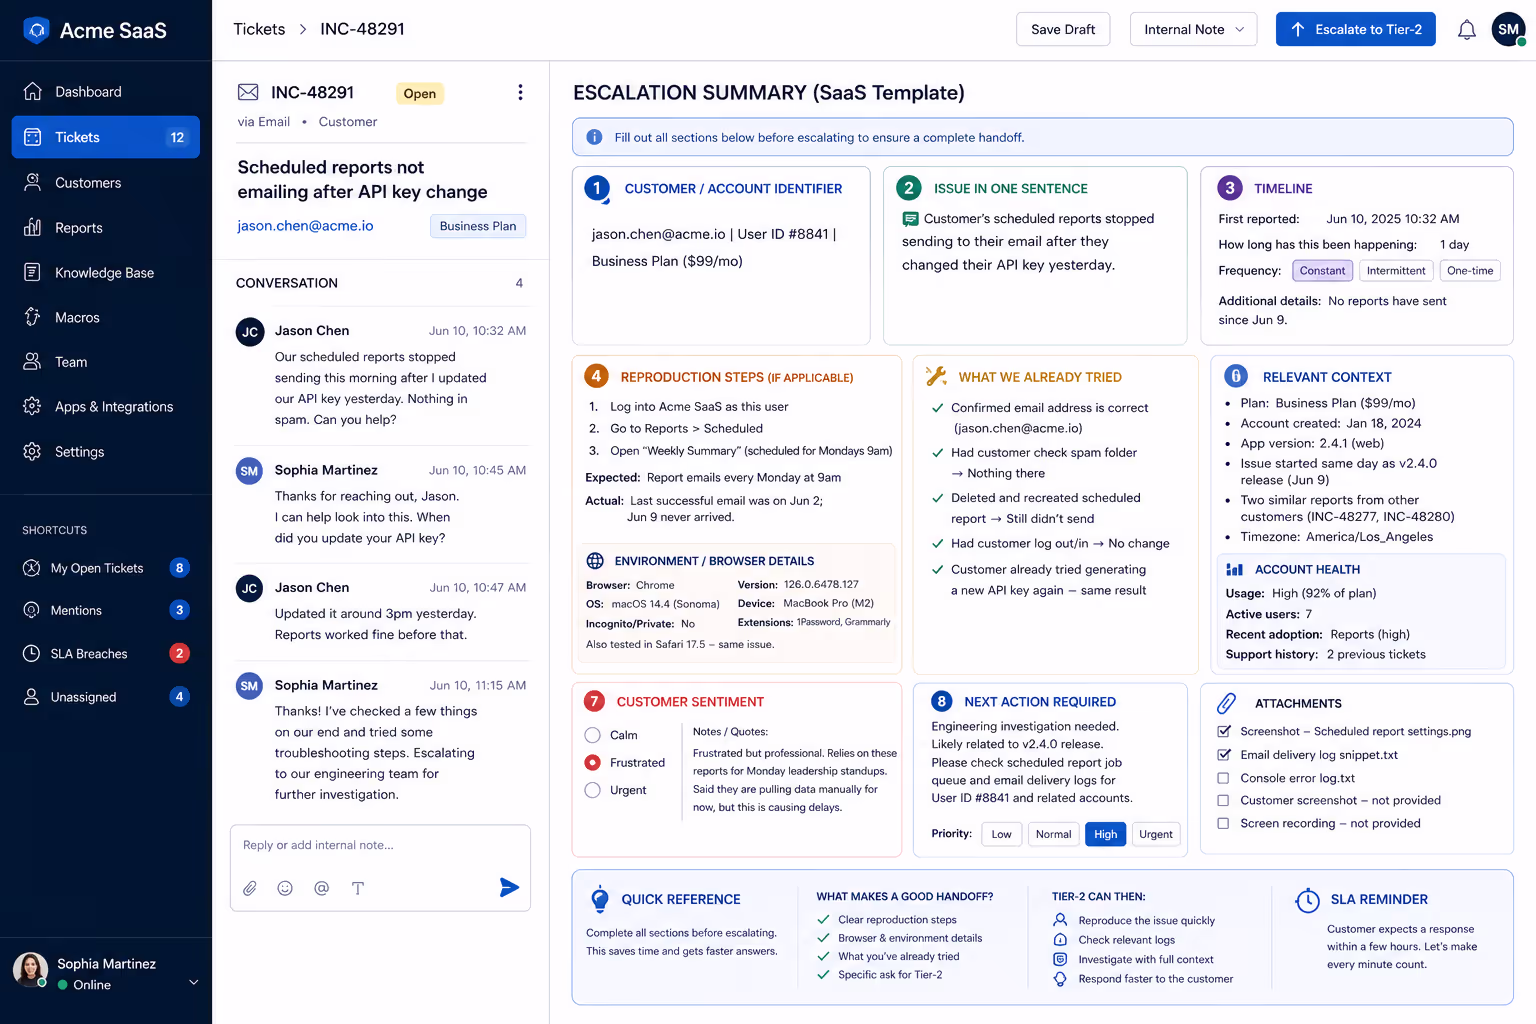Select the Urgent sentiment radio button
The height and width of the screenshot is (1024, 1536).
tap(592, 790)
